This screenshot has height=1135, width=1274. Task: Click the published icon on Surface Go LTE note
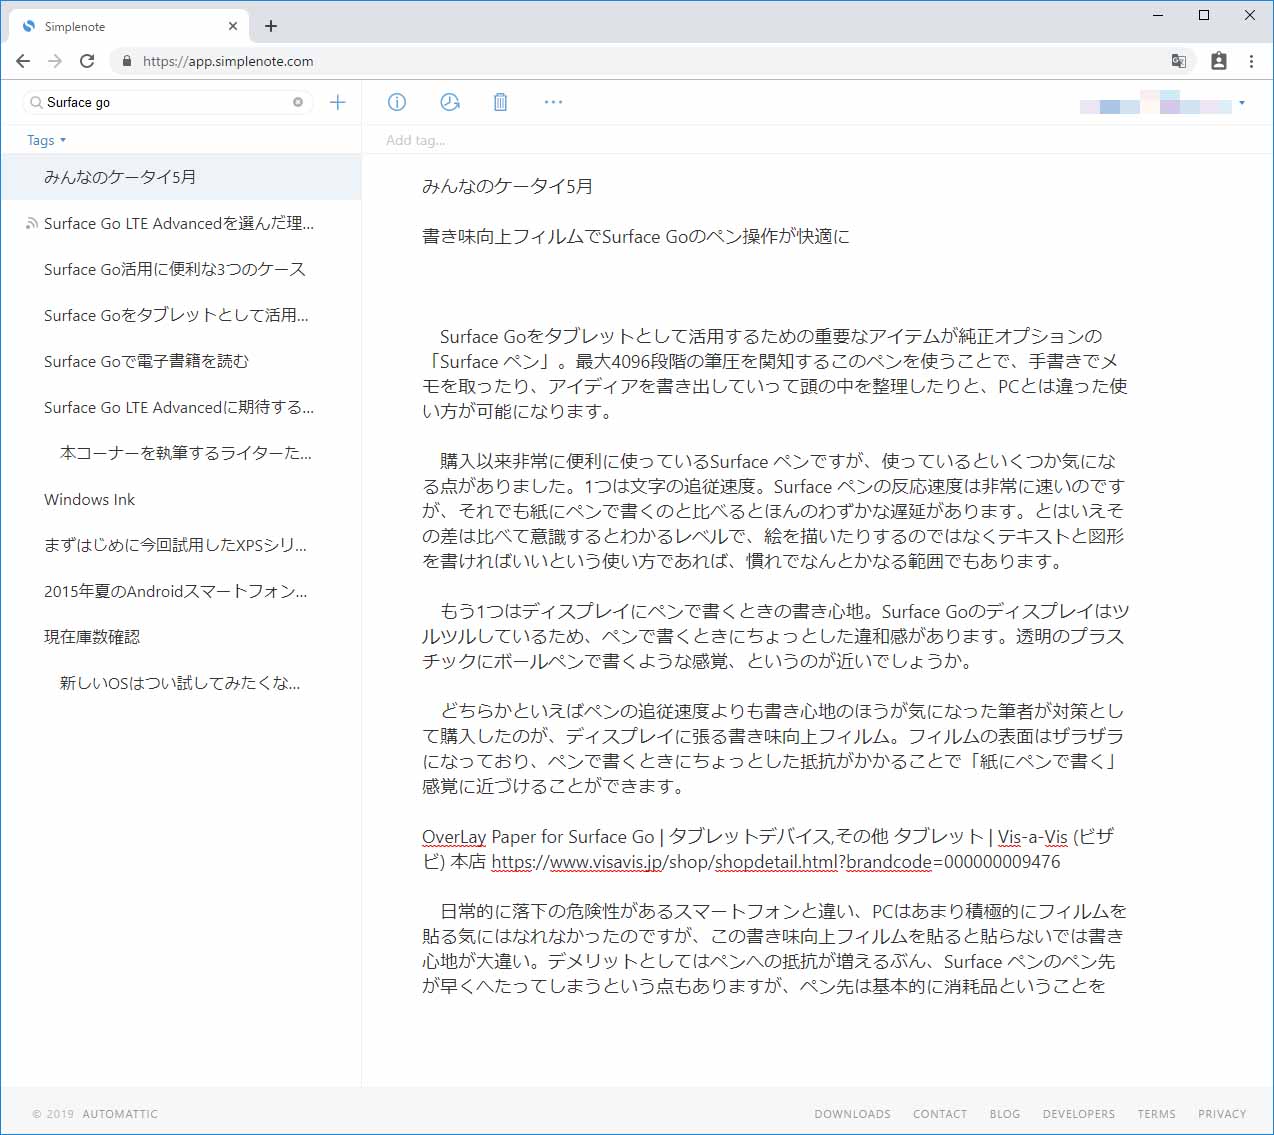coord(32,223)
